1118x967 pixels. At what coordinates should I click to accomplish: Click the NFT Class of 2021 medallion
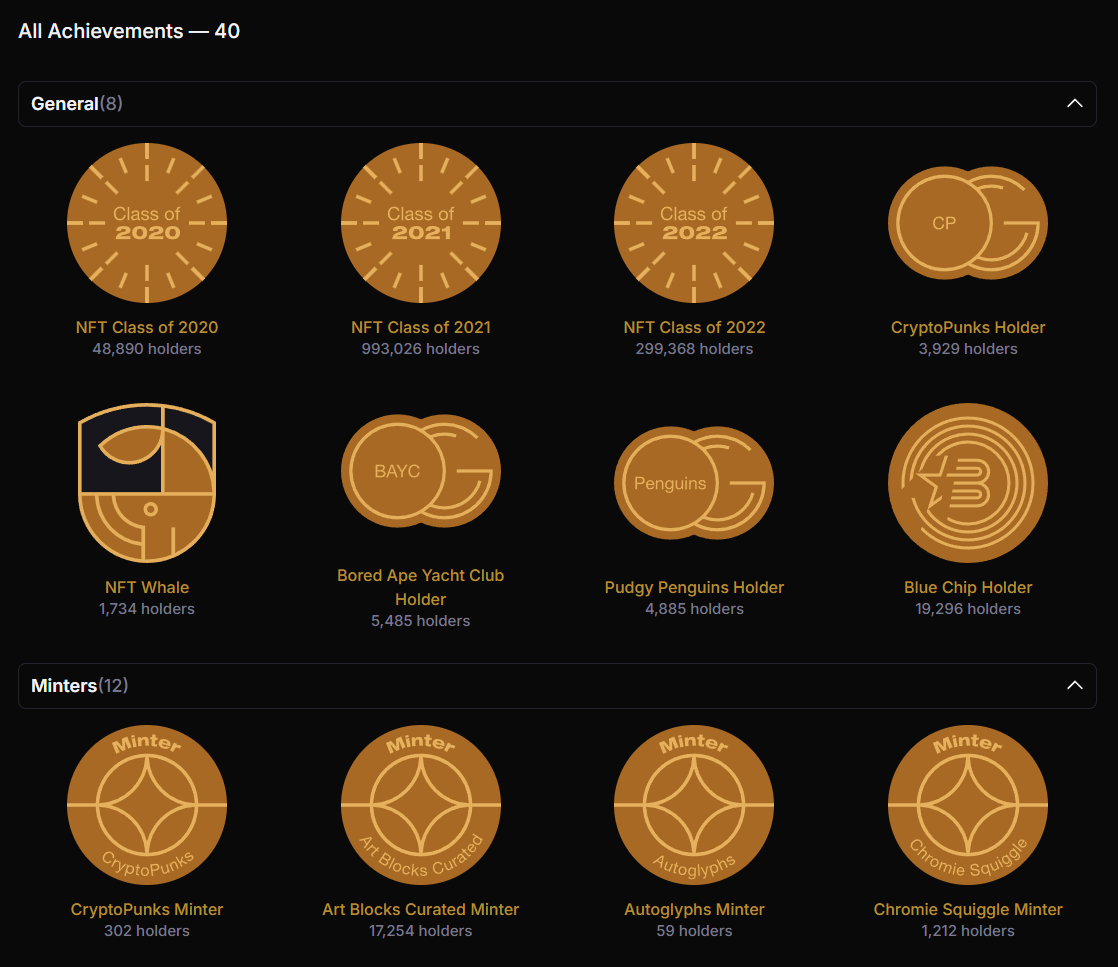coord(420,222)
